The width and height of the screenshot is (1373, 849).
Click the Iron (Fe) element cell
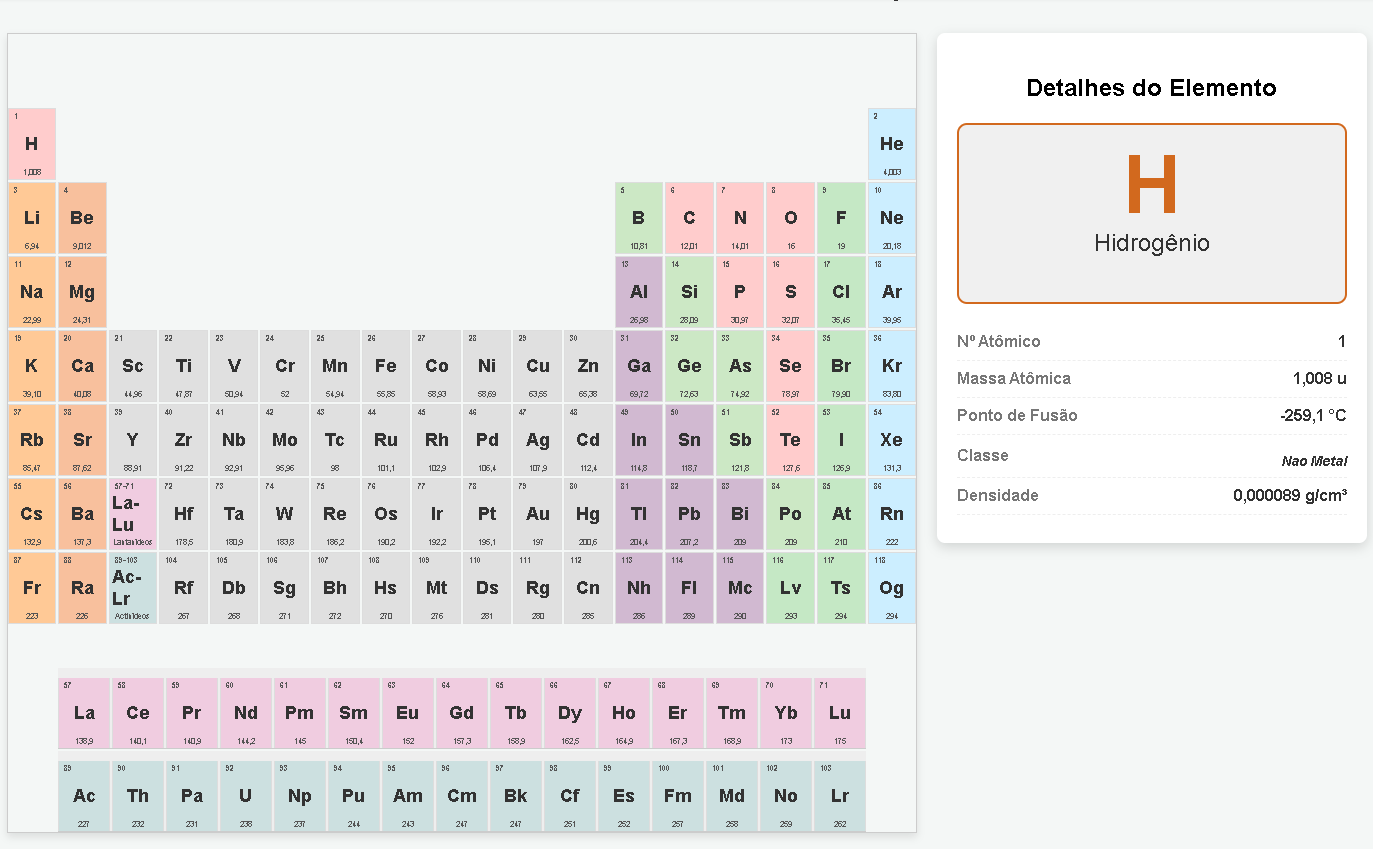[386, 366]
